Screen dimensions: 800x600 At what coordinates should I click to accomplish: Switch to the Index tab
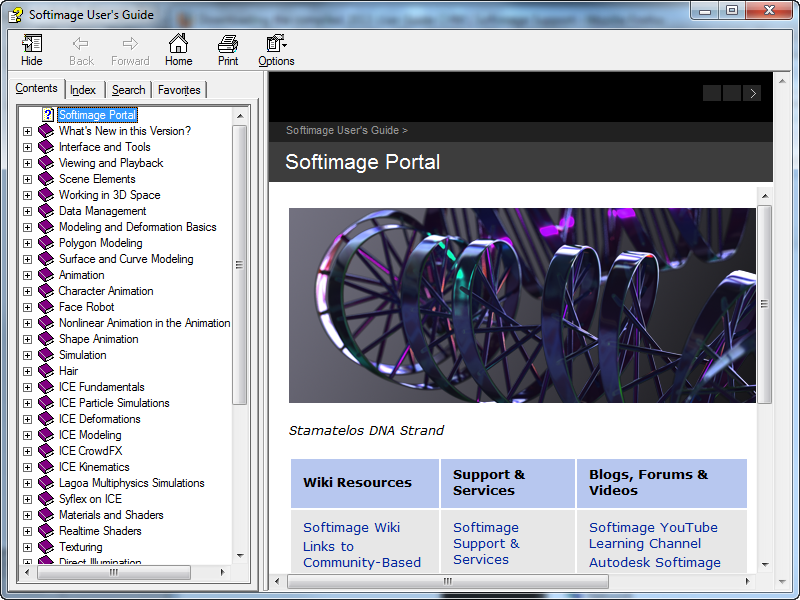[x=83, y=90]
